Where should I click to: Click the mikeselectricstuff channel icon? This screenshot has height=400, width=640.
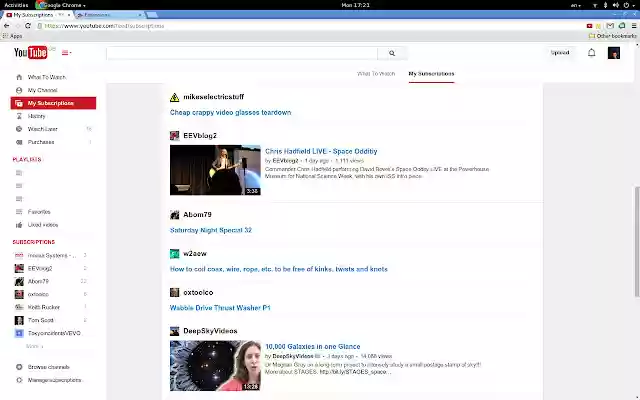coord(175,97)
